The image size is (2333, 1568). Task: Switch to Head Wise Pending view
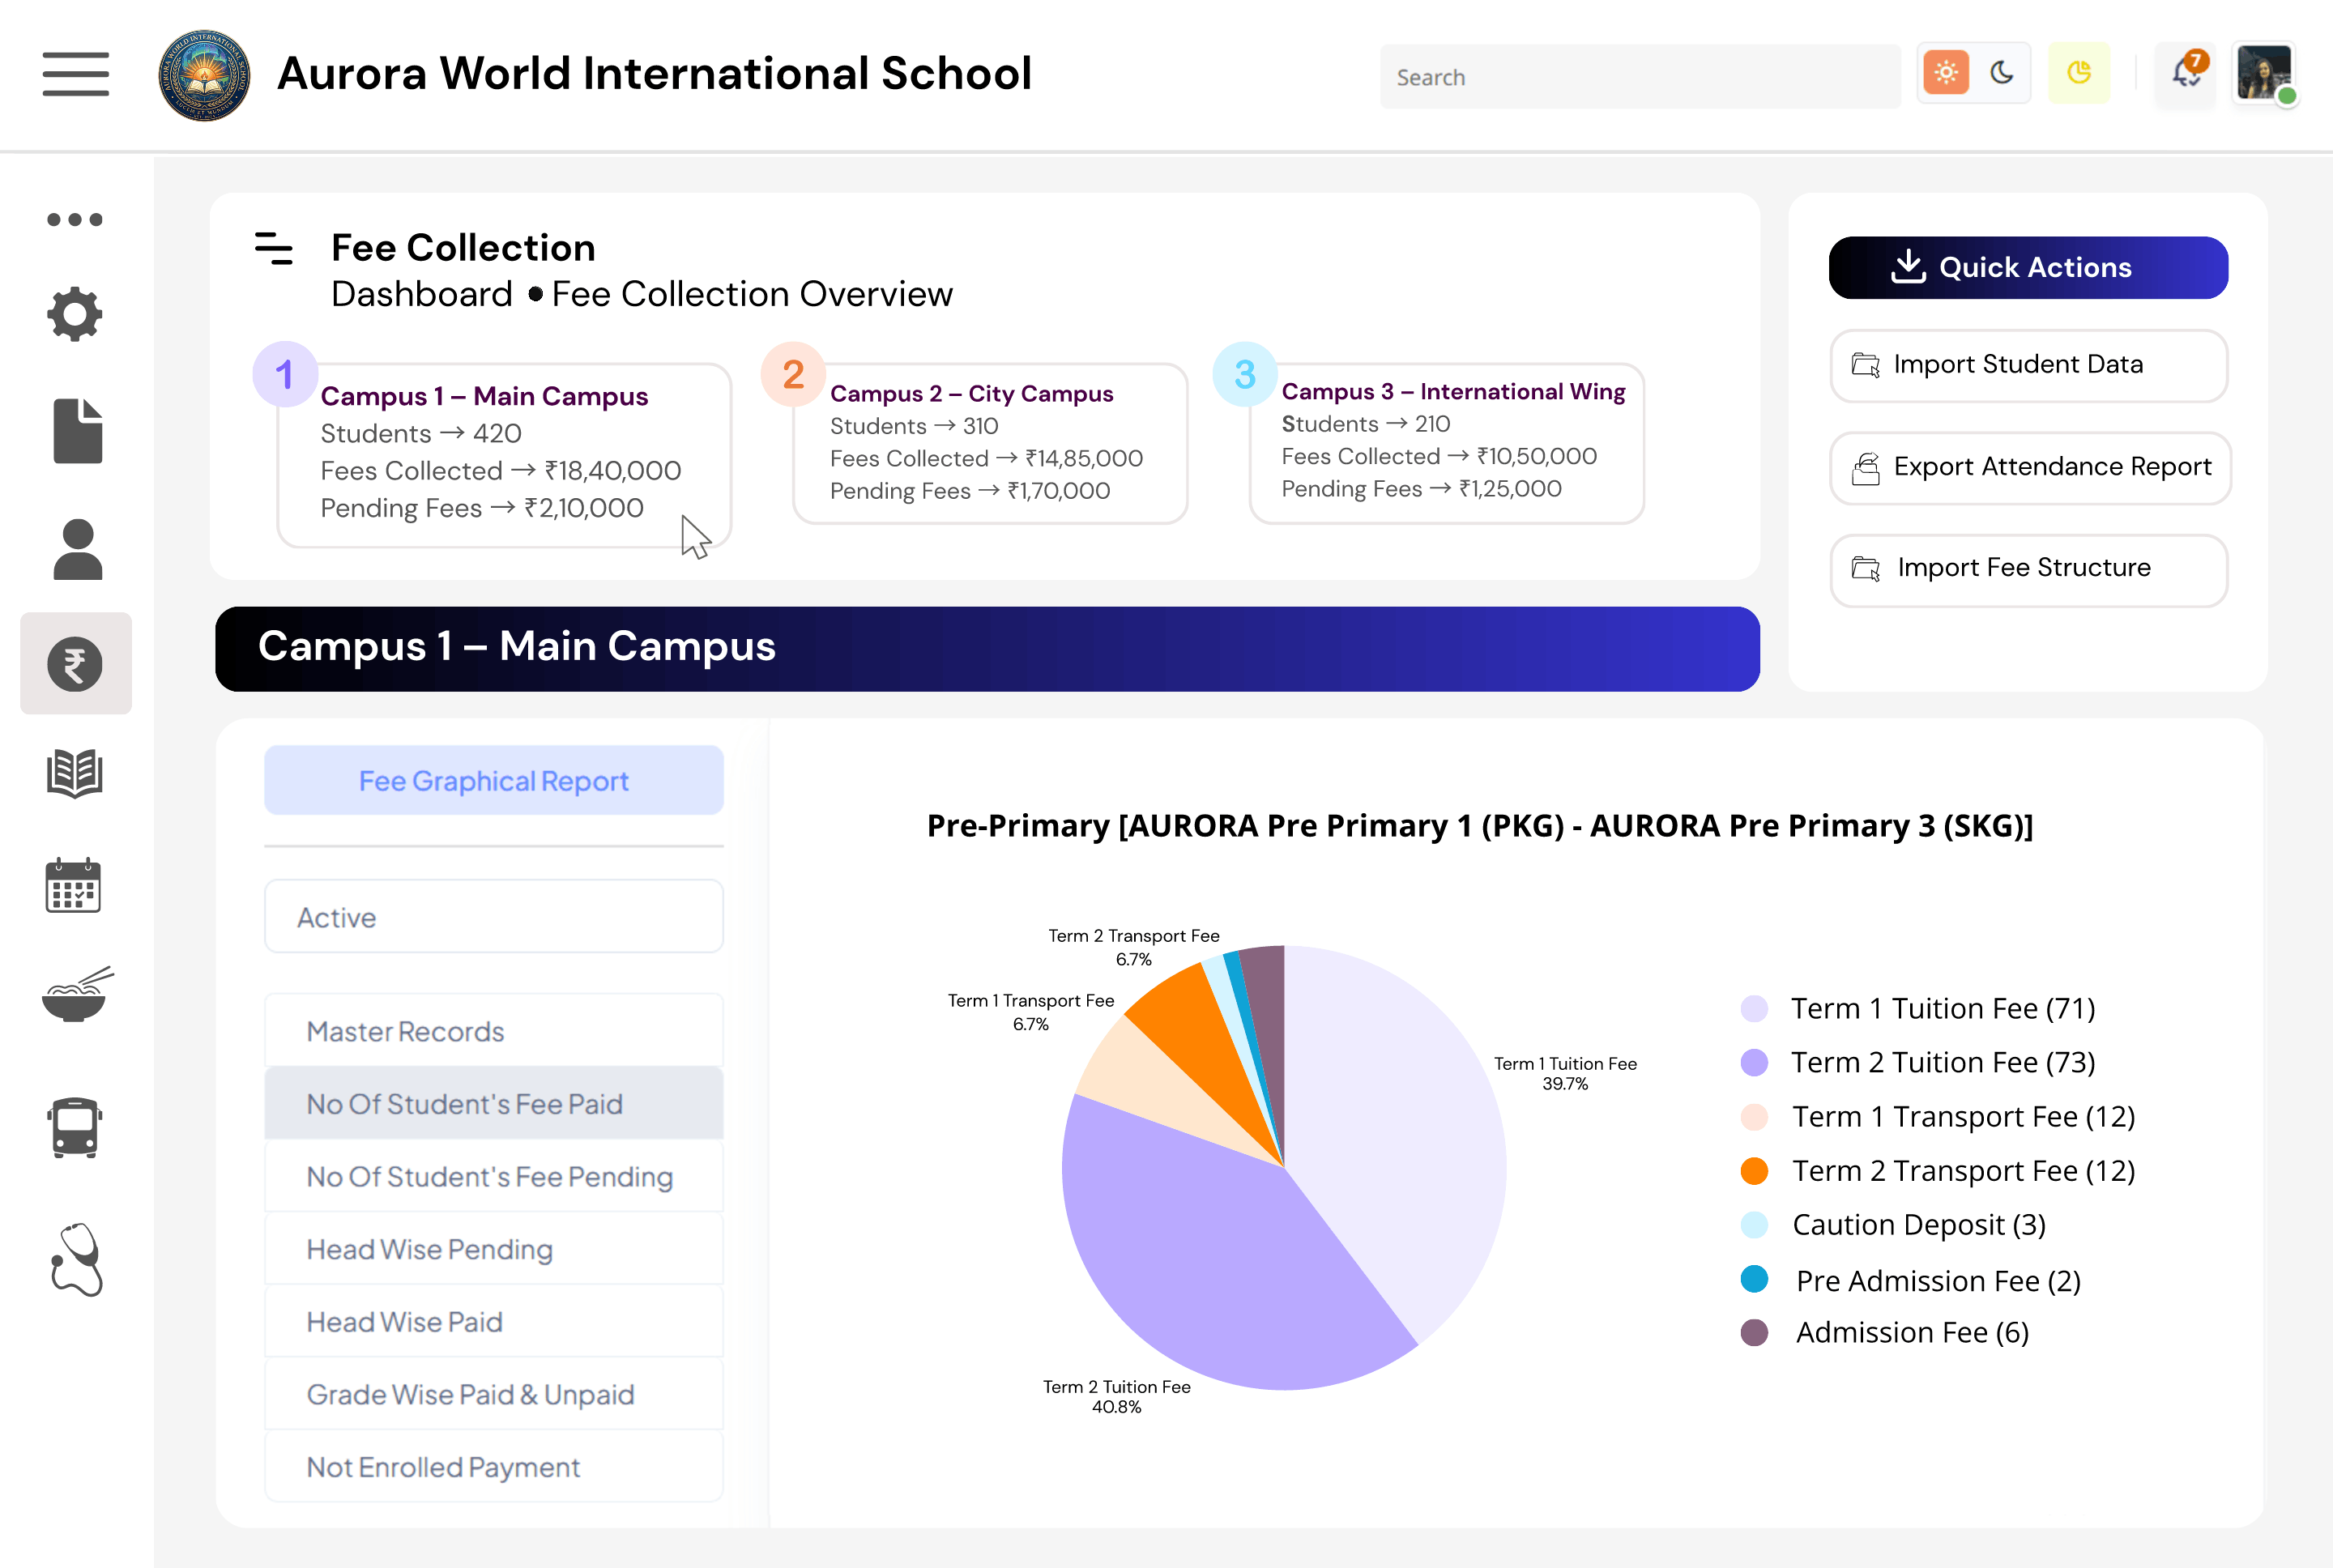493,1248
